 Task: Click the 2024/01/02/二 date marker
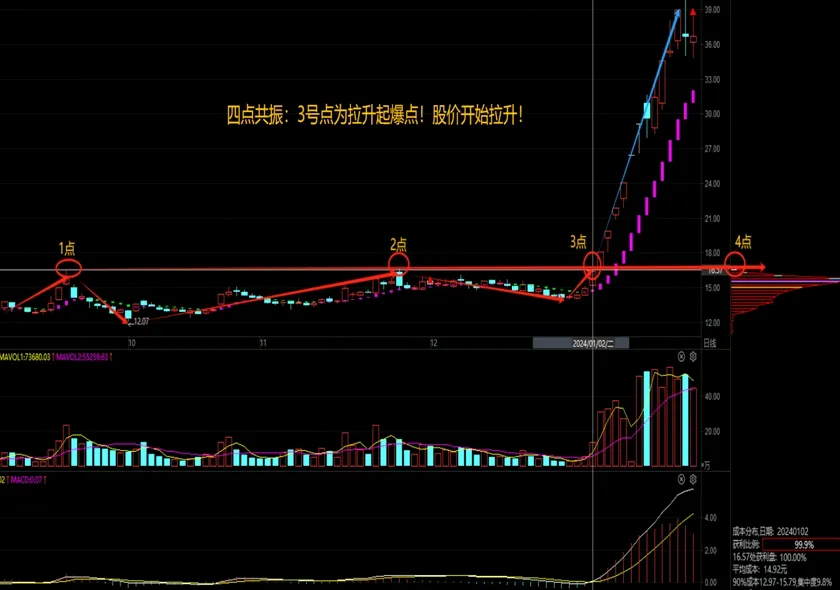(593, 343)
